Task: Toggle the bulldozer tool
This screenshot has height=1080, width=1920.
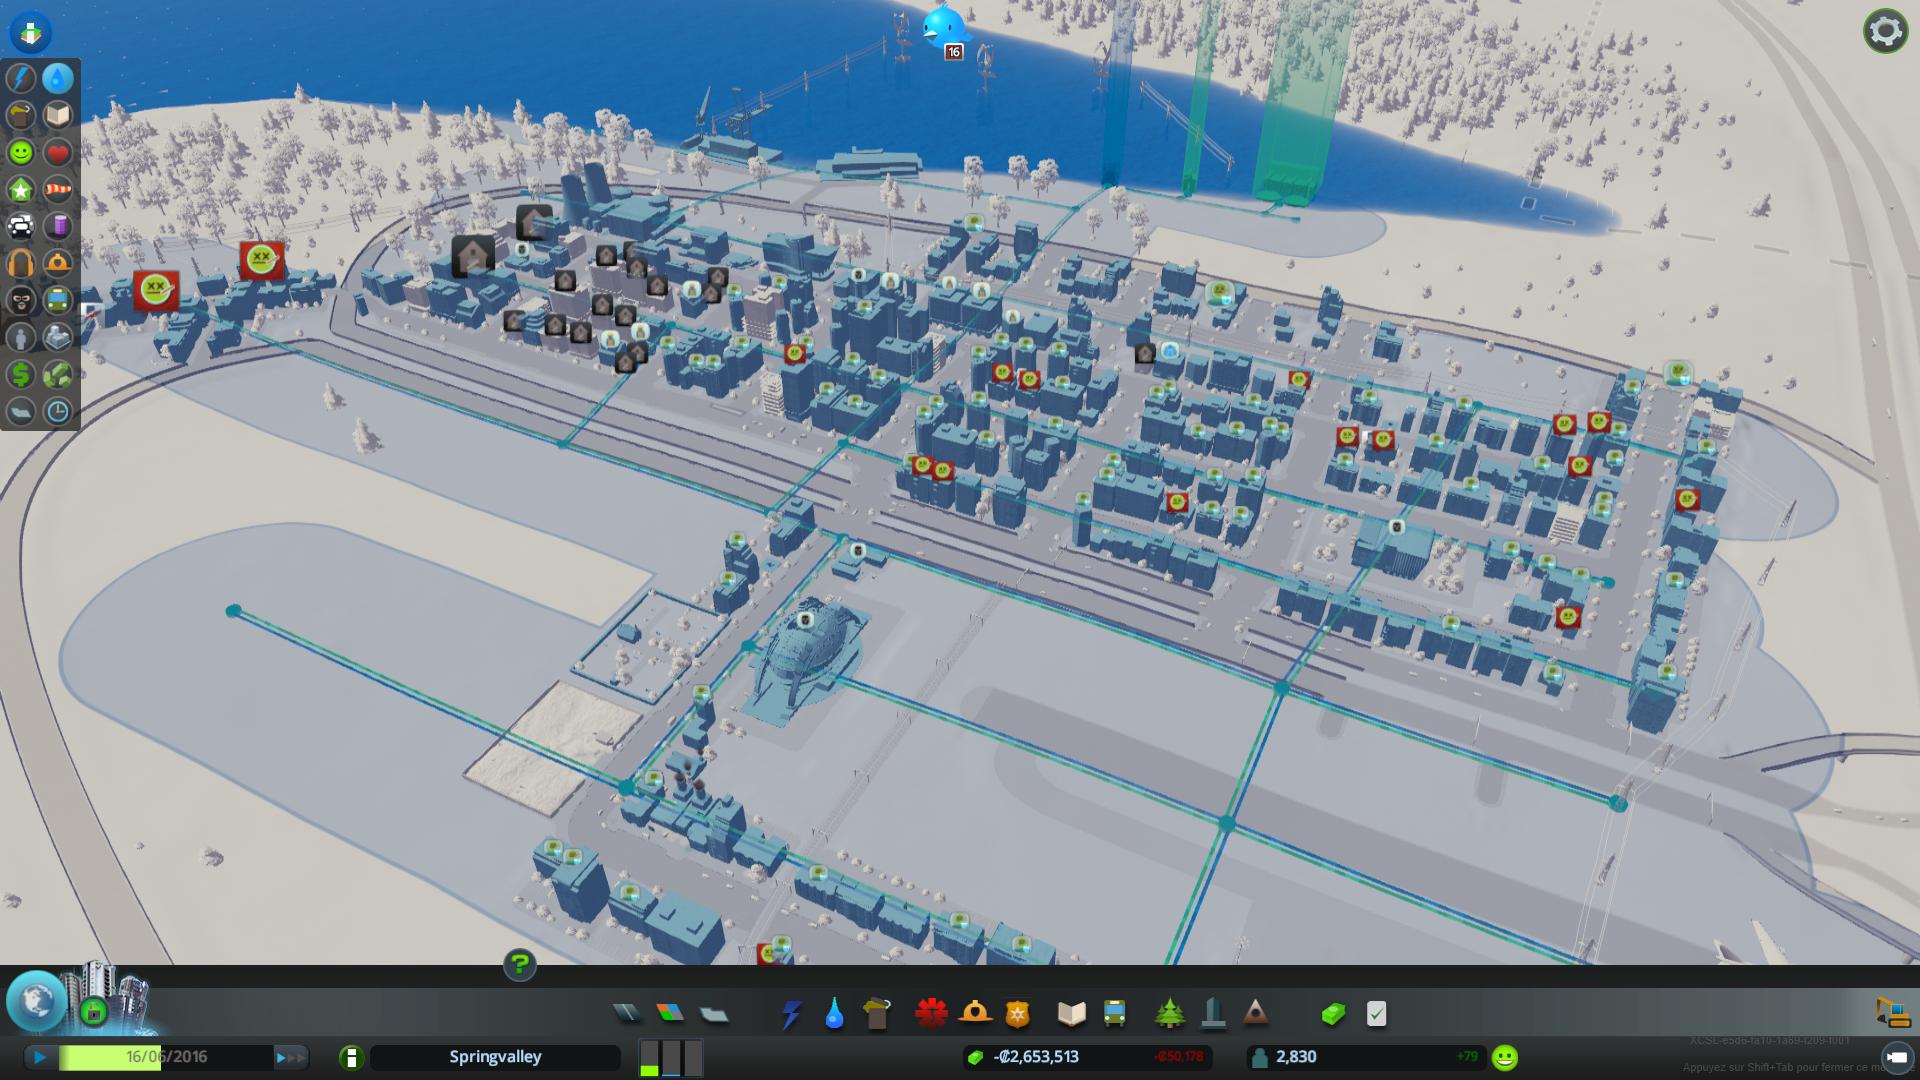Action: (1893, 1012)
